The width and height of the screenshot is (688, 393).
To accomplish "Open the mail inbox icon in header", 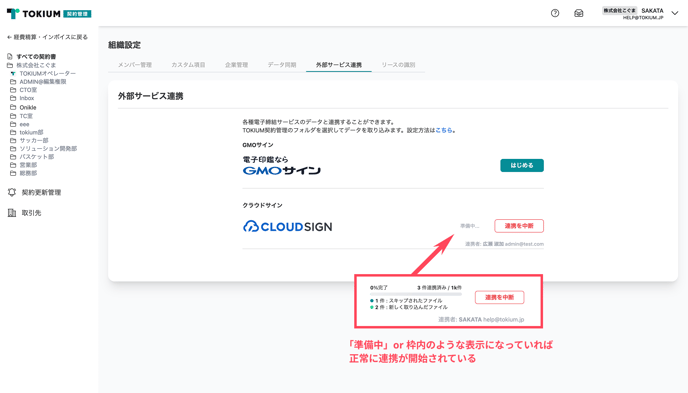I will pos(579,13).
